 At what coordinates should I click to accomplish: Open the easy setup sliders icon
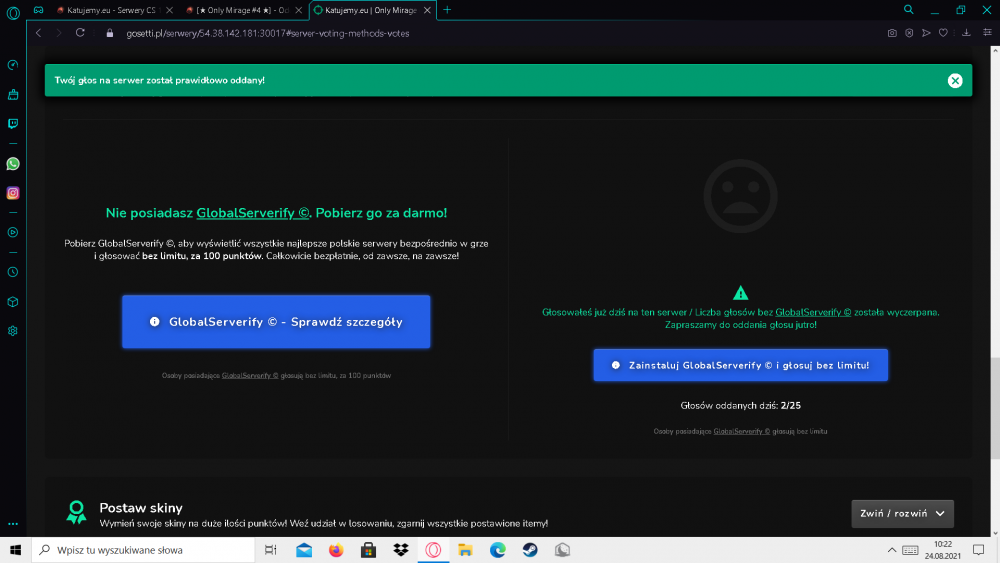[x=987, y=33]
